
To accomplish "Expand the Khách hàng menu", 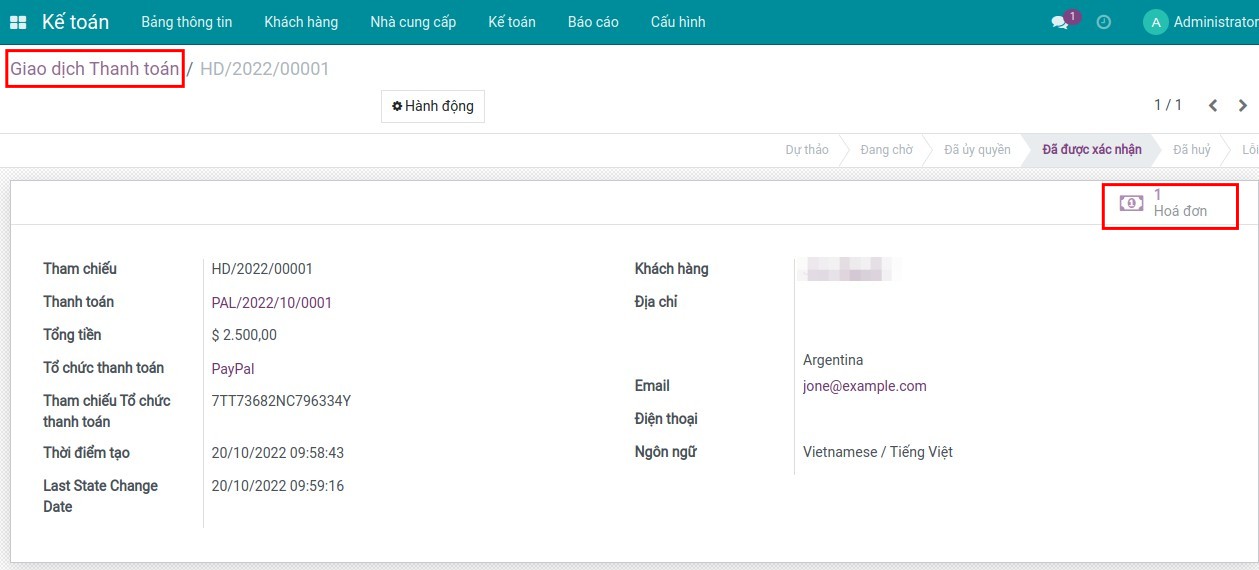I will coord(301,22).
